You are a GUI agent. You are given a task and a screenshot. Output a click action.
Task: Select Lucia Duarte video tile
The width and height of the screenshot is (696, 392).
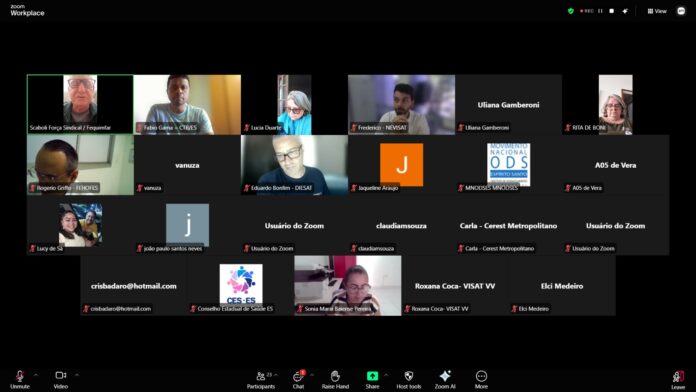pos(294,104)
